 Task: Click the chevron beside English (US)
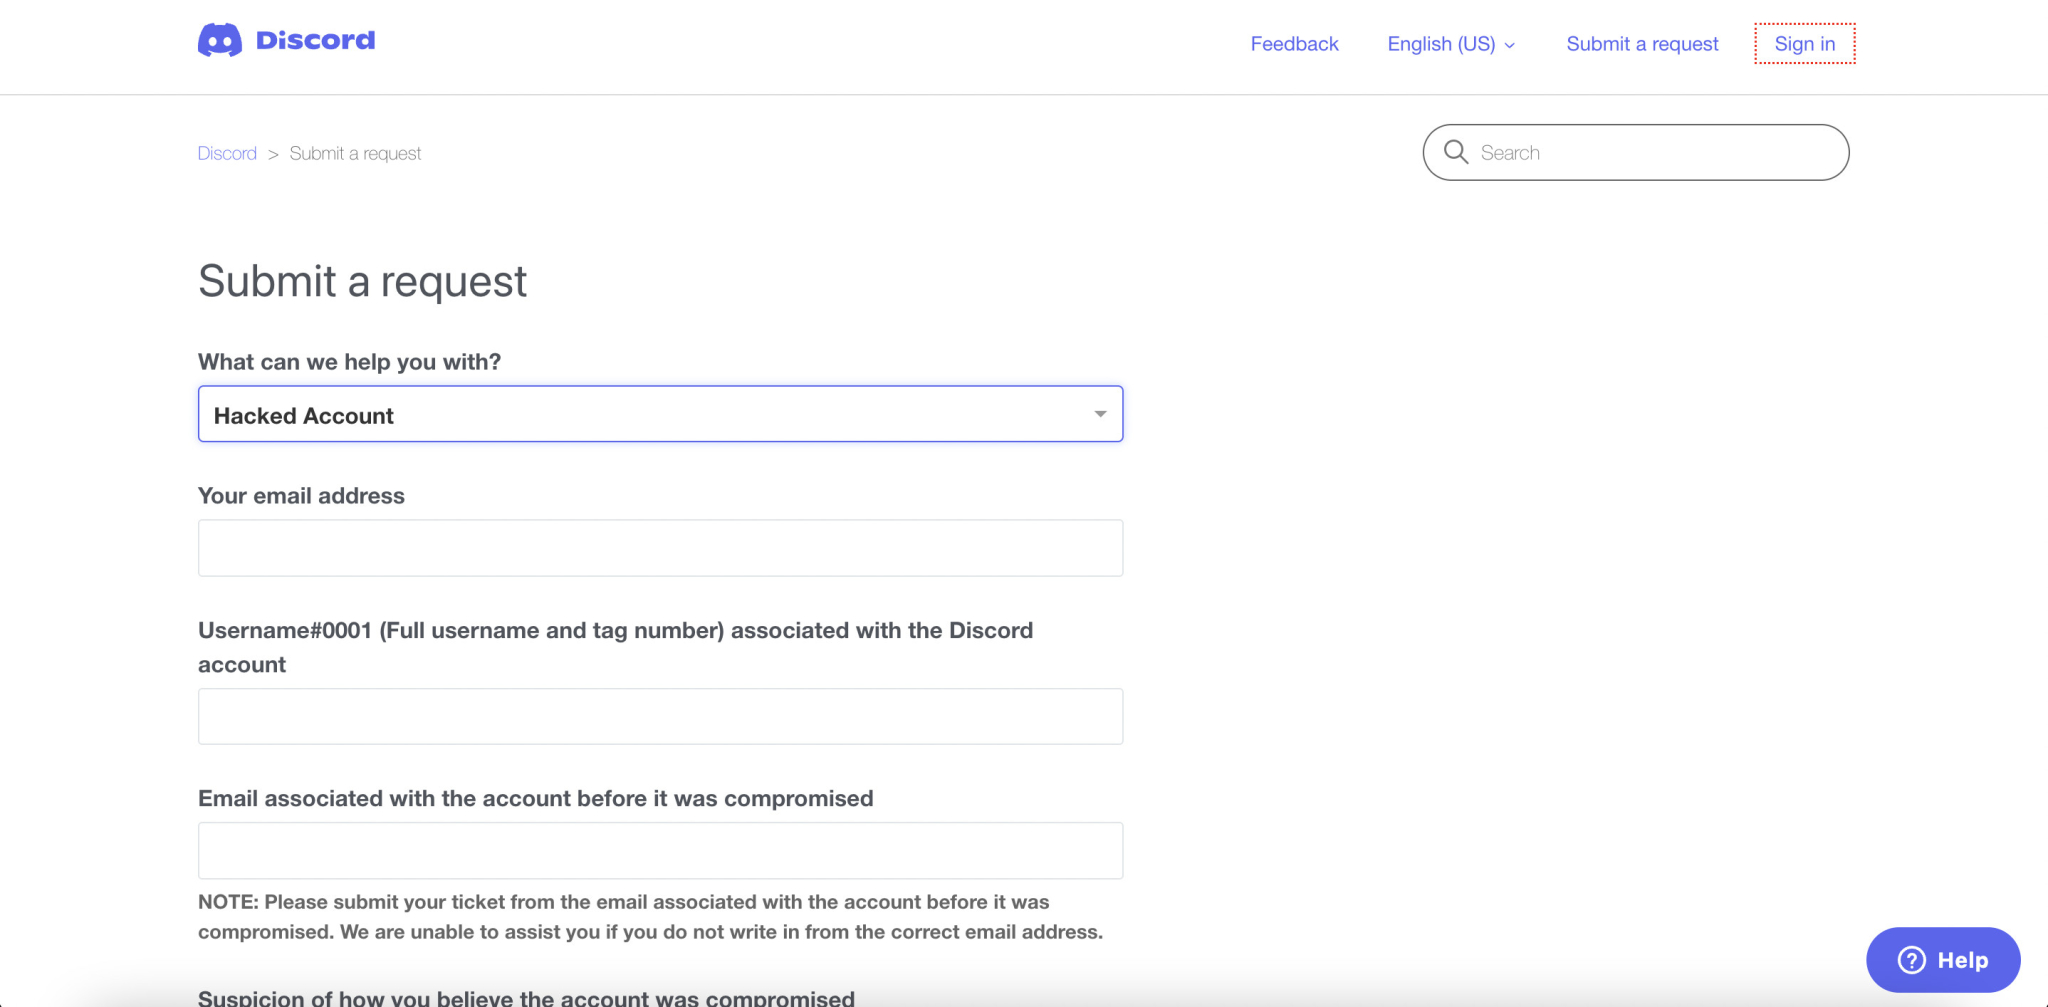coord(1508,45)
